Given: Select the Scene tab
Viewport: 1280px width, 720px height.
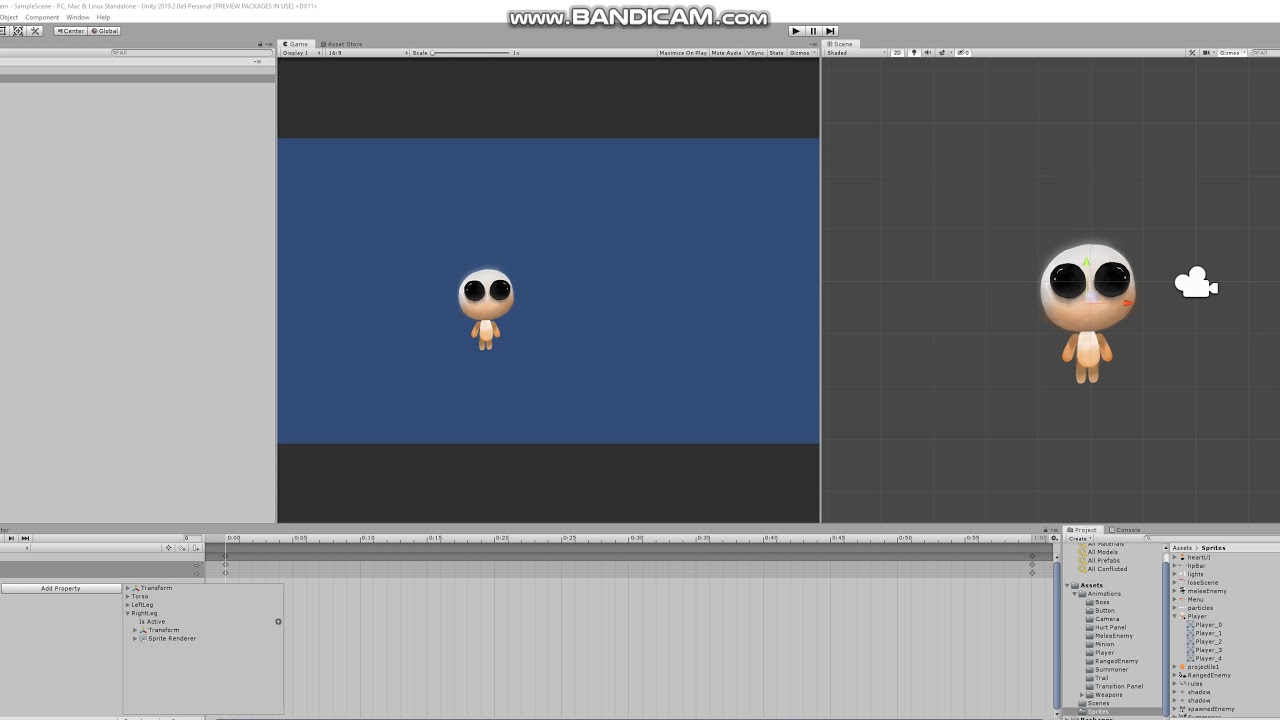Looking at the screenshot, I should coord(840,44).
